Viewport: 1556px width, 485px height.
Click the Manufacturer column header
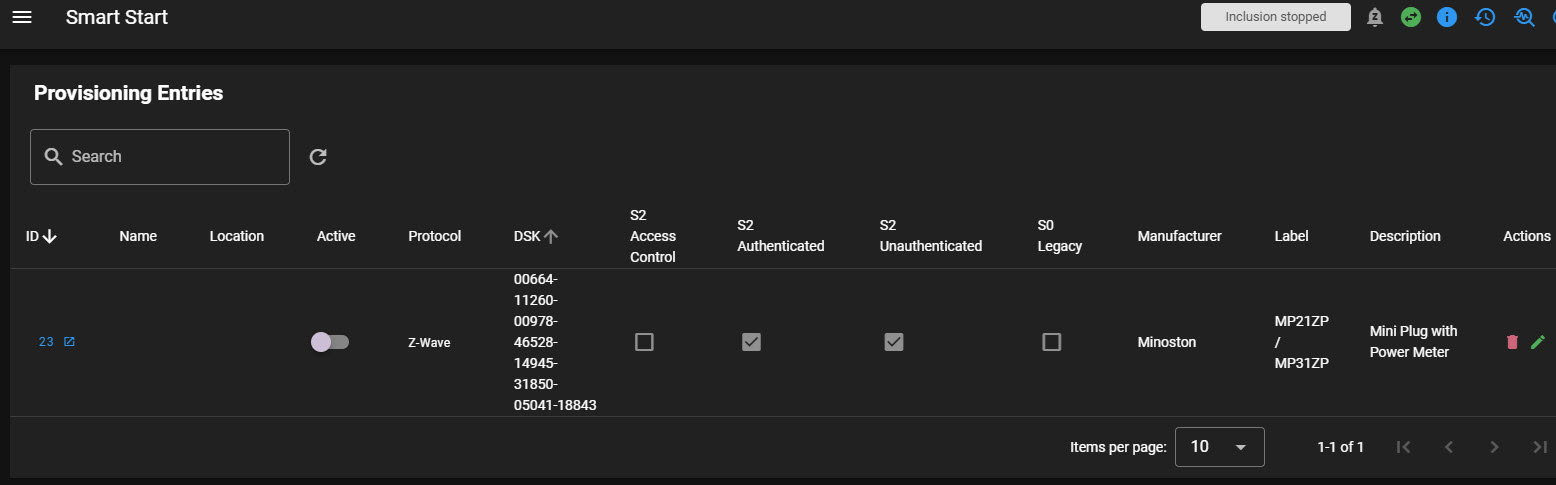pyautogui.click(x=1179, y=236)
